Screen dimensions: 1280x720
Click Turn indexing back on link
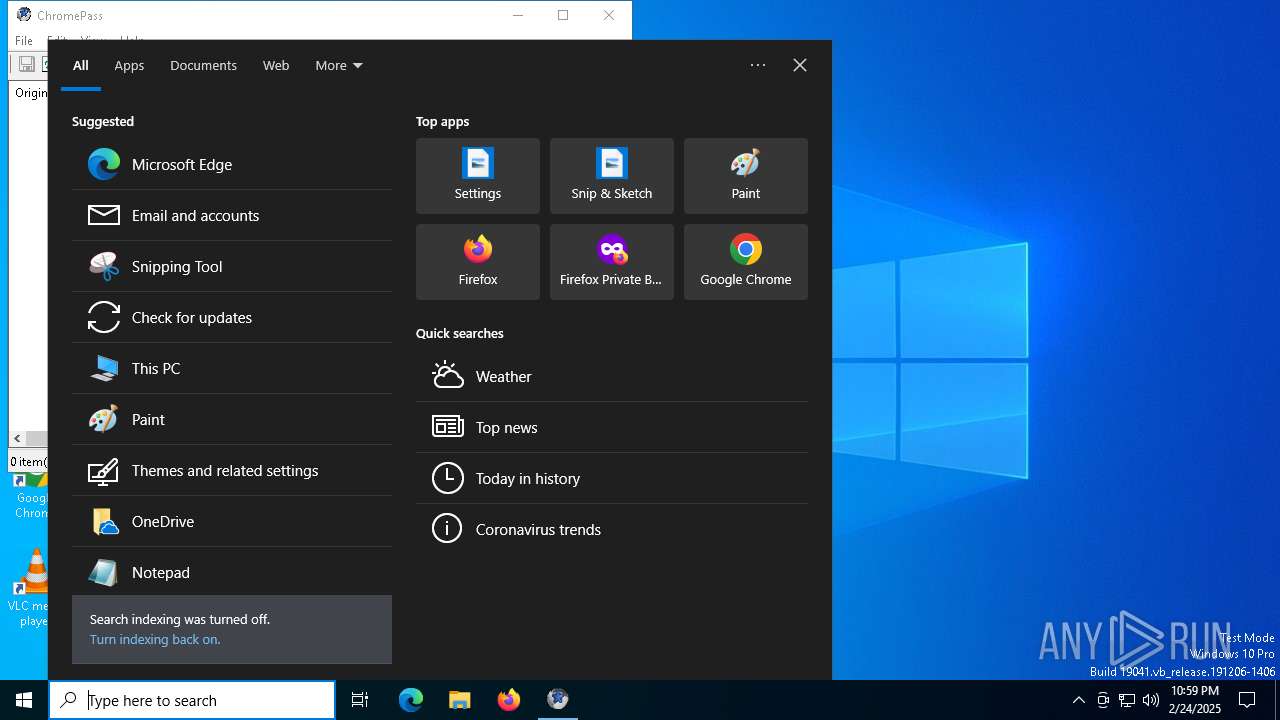pos(155,639)
